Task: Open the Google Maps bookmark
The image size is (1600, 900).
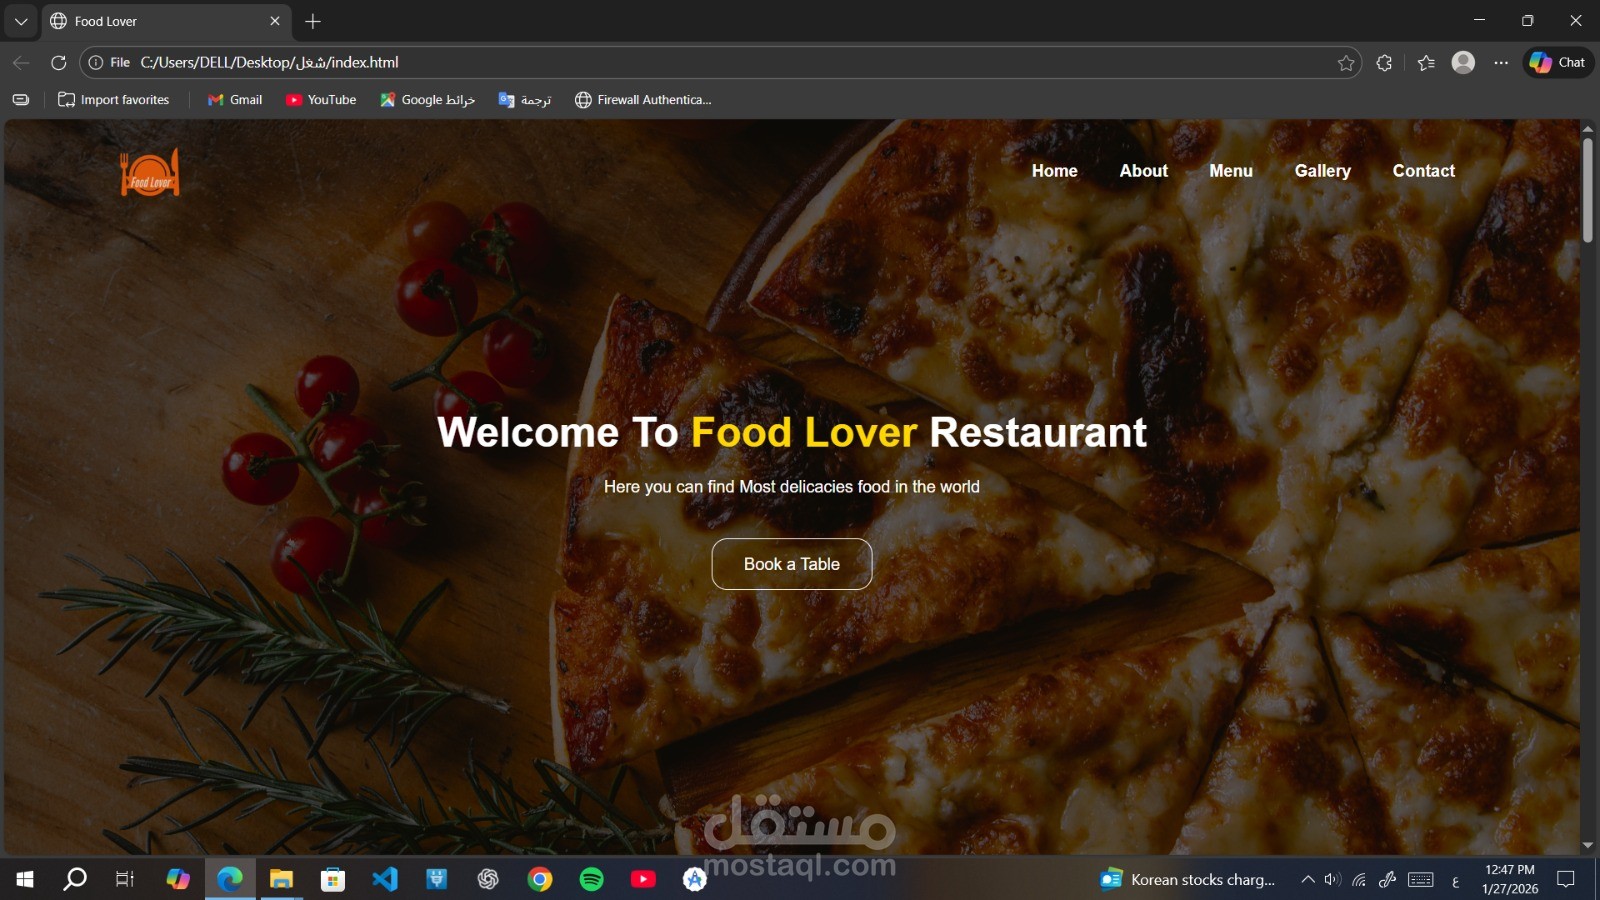Action: pyautogui.click(x=427, y=100)
